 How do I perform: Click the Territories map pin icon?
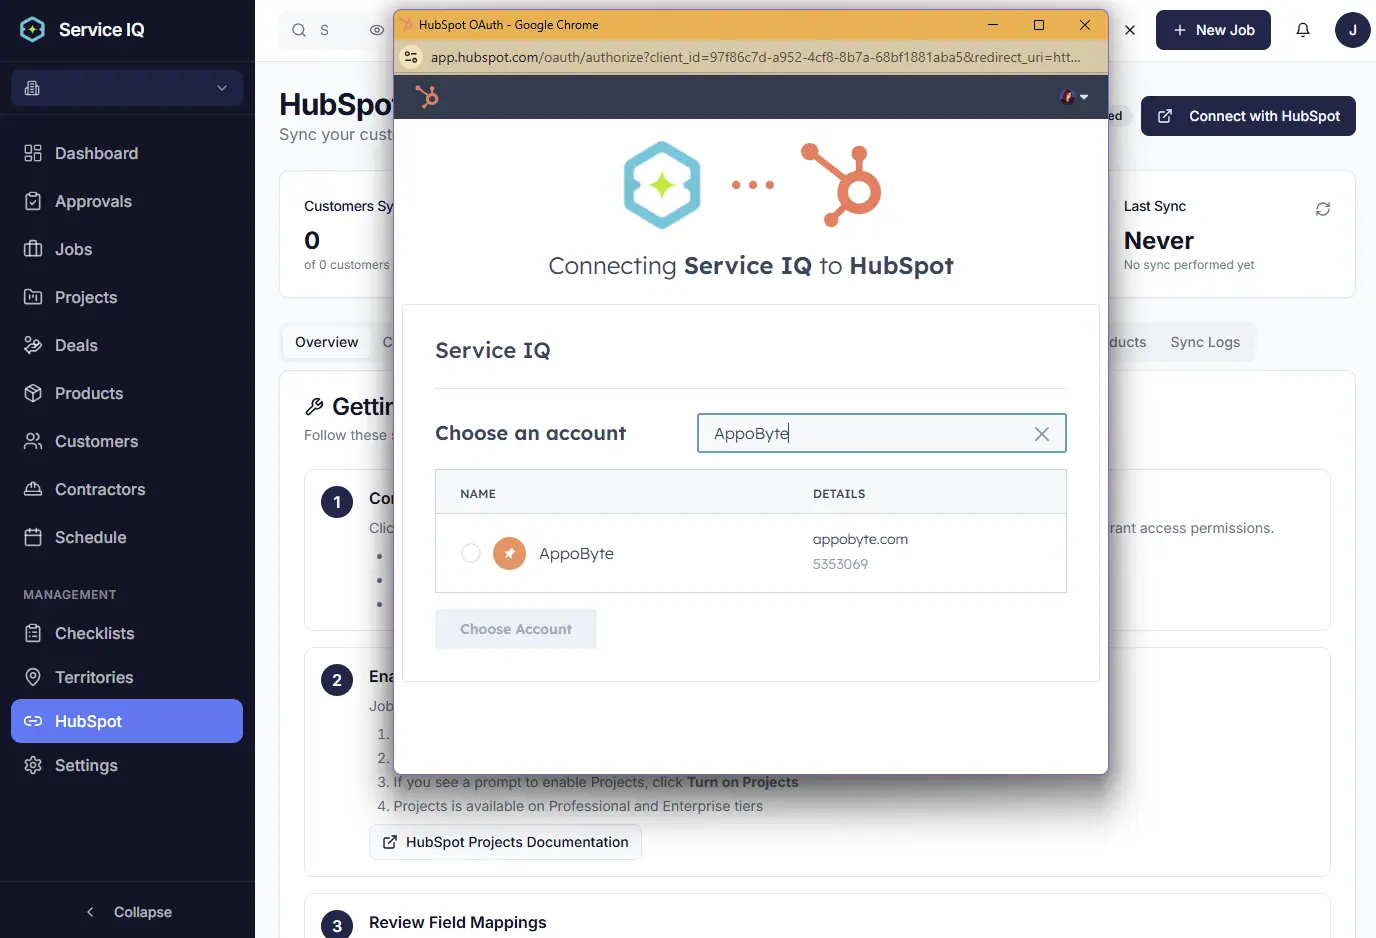click(x=33, y=677)
